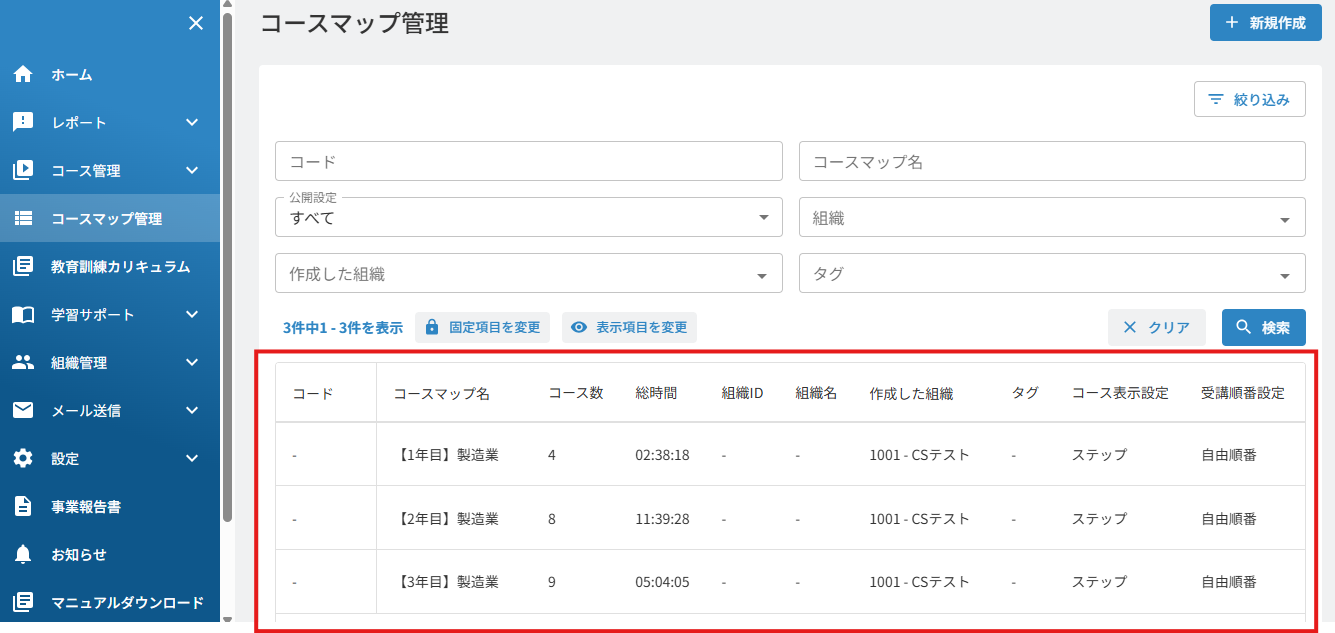Screen dimensions: 1335x633
Task: Focus the コースマップ名 input field
Action: 1052,161
